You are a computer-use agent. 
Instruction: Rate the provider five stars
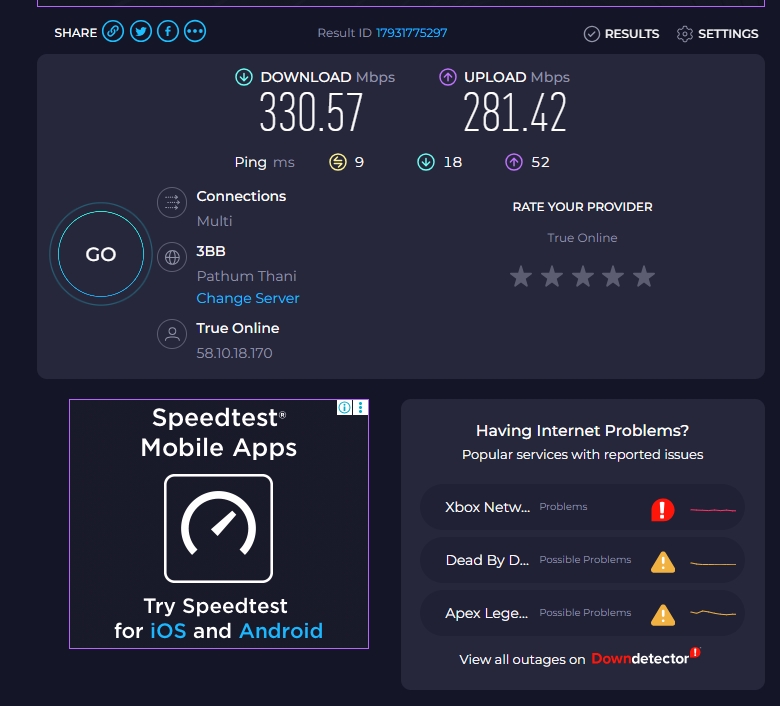click(644, 277)
